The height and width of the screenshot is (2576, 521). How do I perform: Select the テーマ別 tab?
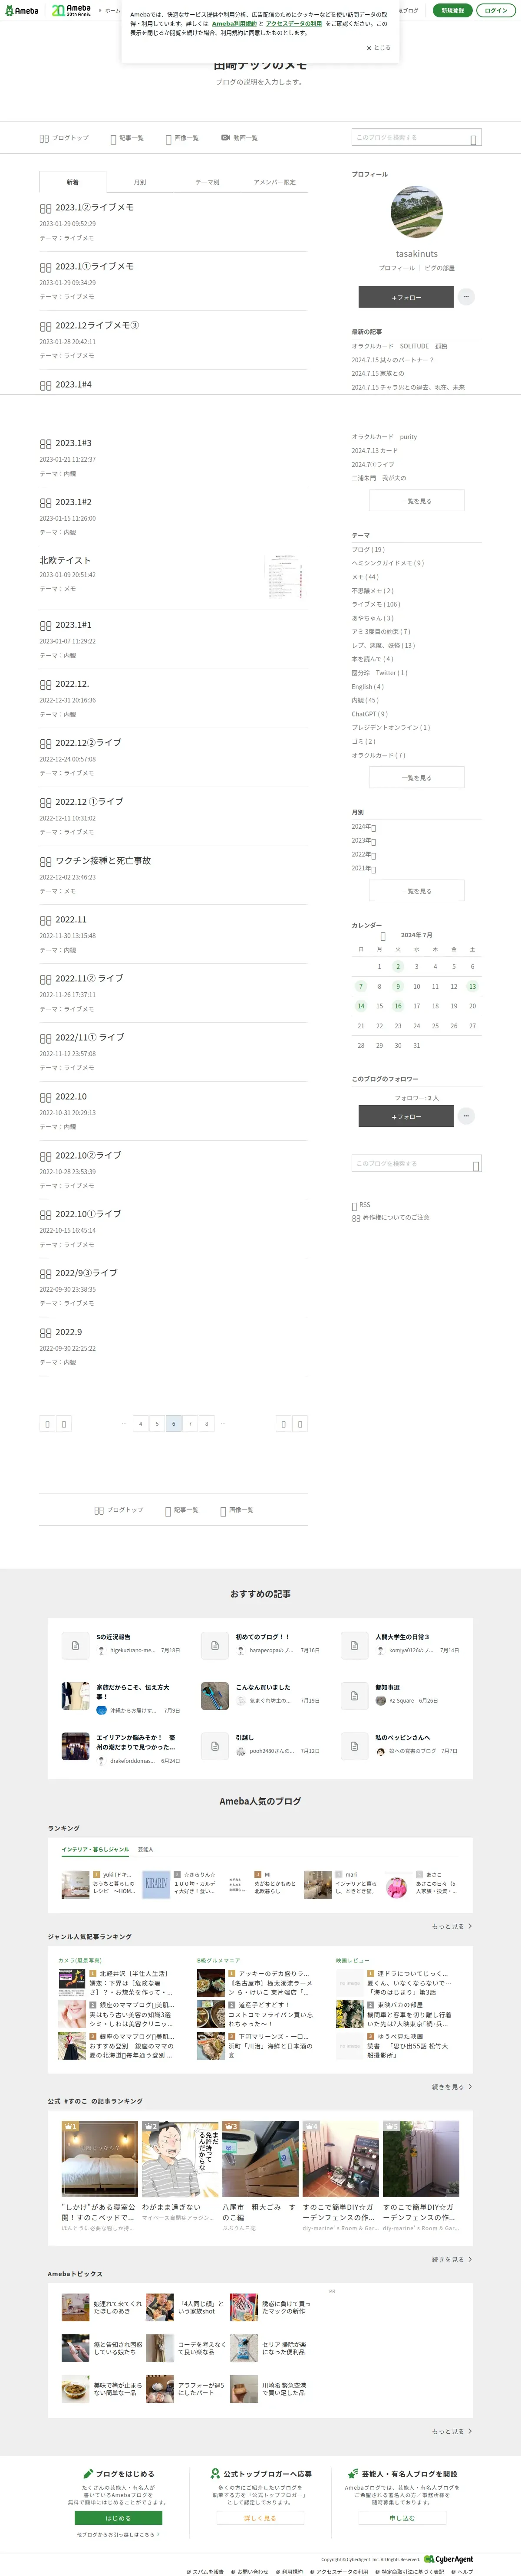(207, 182)
